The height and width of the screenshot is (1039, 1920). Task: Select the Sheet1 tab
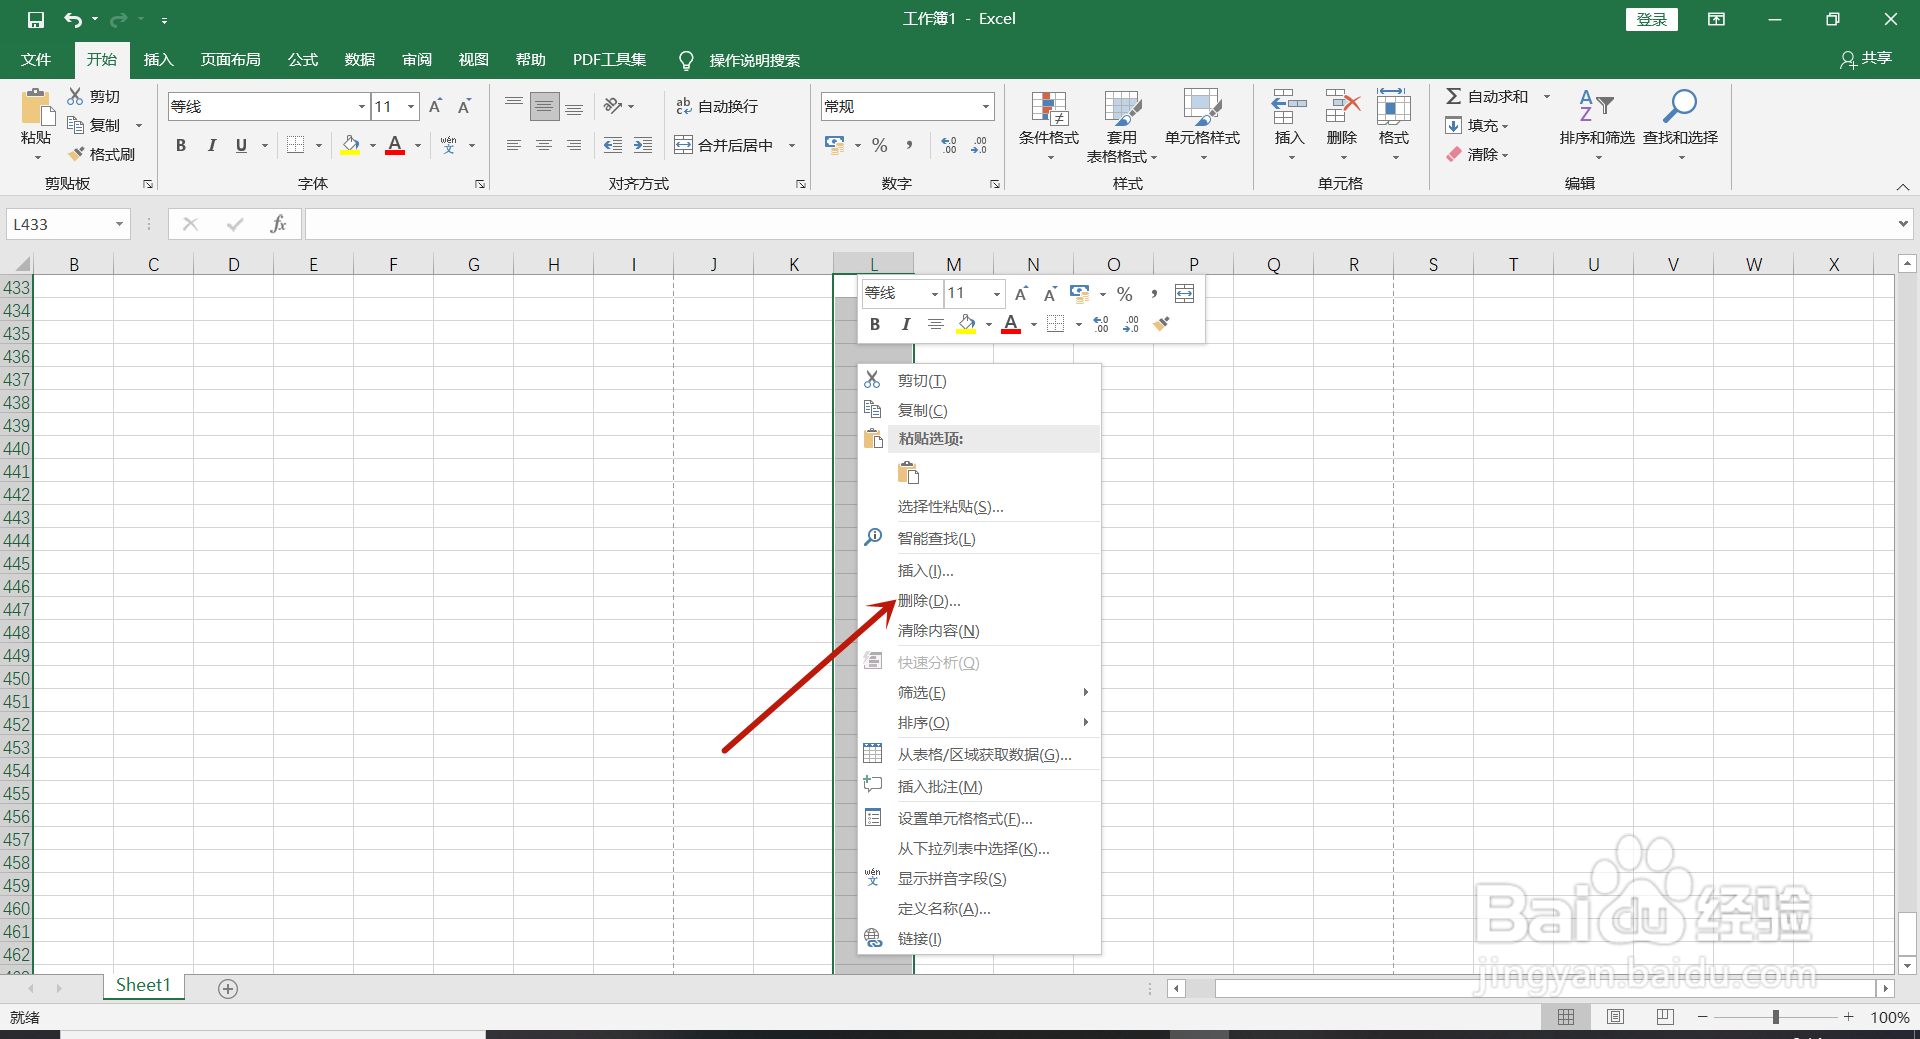pyautogui.click(x=143, y=986)
